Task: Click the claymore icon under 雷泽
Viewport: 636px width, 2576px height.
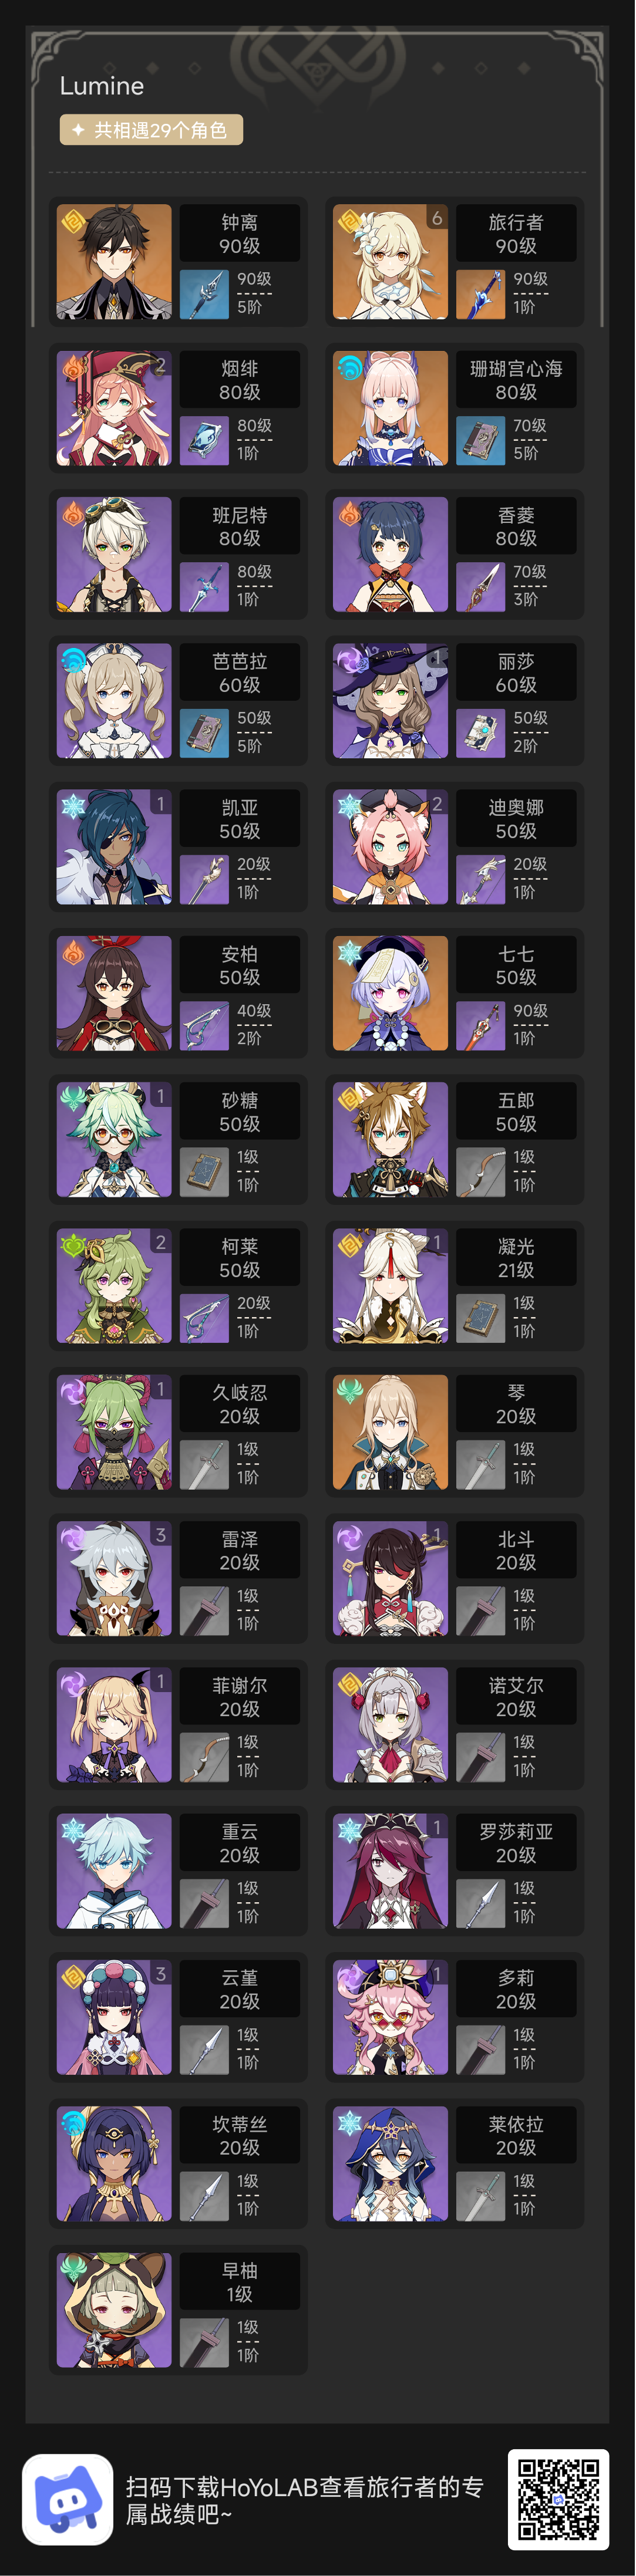Action: click(x=204, y=1611)
